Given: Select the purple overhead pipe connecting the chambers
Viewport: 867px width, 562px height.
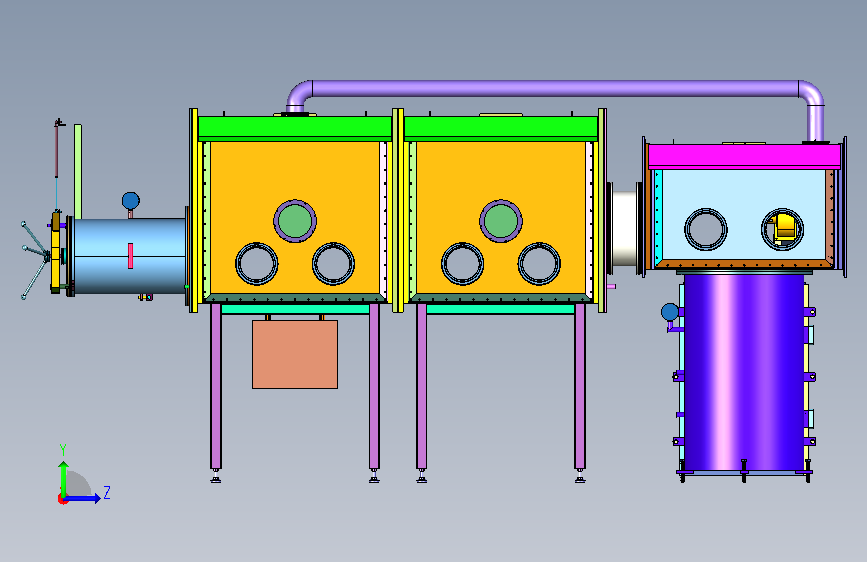Looking at the screenshot, I should point(554,89).
